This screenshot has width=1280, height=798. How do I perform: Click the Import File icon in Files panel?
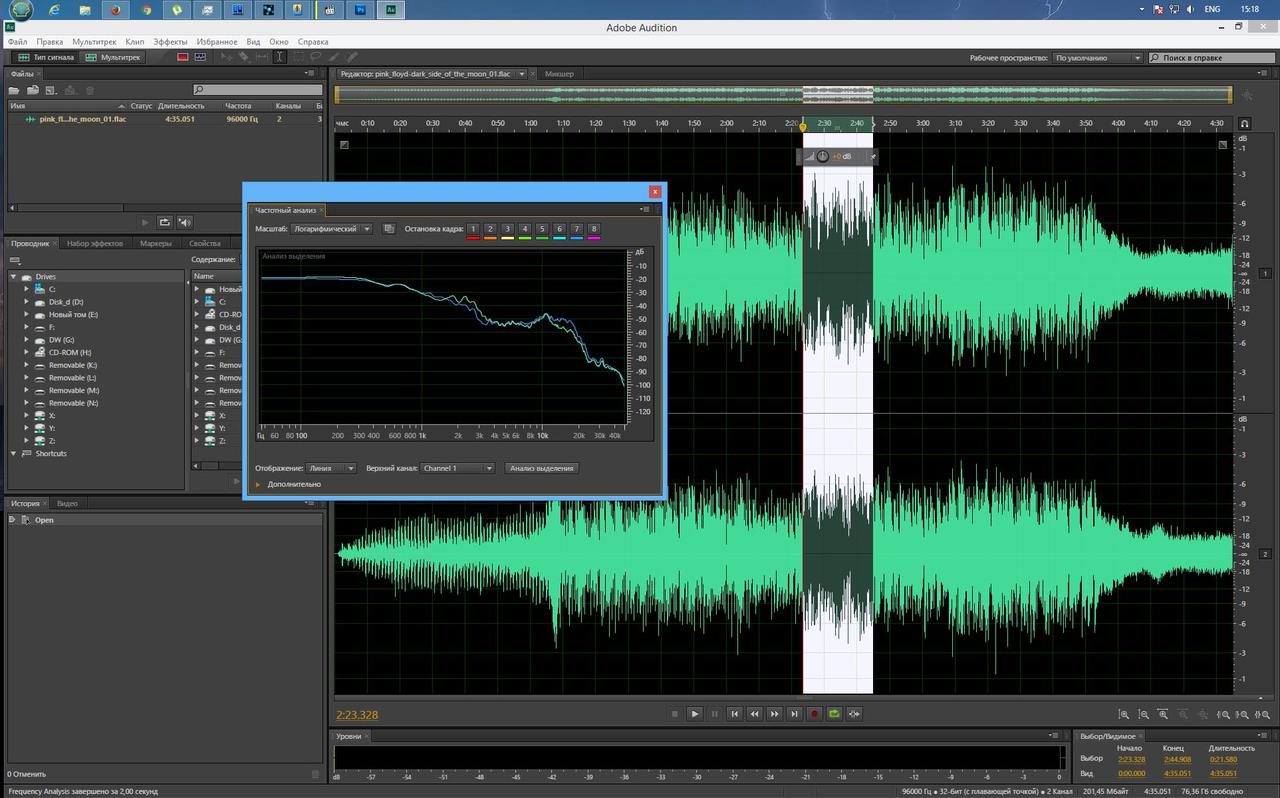[x=33, y=90]
